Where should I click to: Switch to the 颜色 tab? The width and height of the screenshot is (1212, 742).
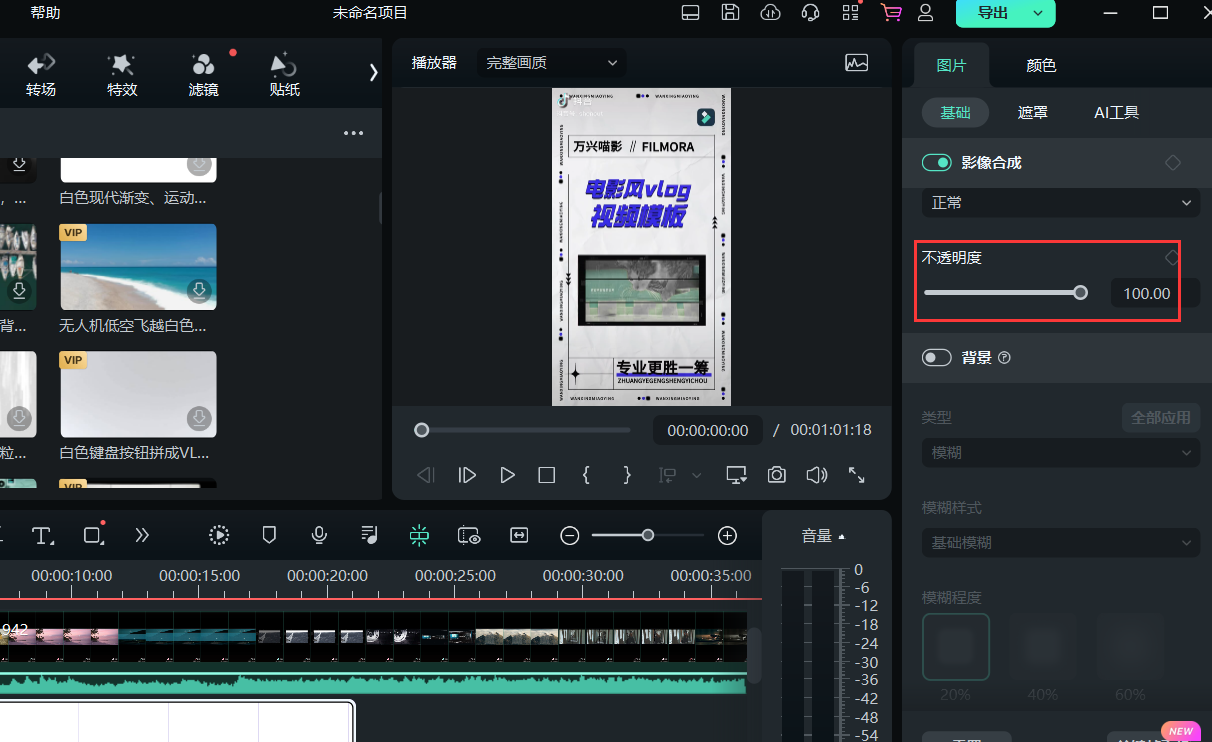tap(1041, 66)
